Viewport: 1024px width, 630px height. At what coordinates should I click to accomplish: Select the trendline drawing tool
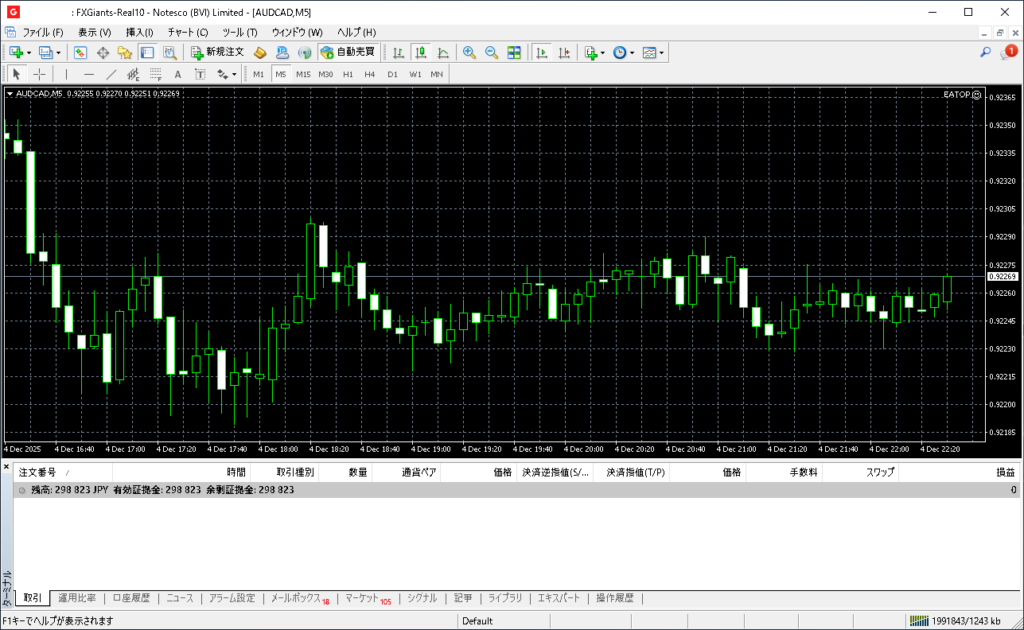click(x=111, y=74)
